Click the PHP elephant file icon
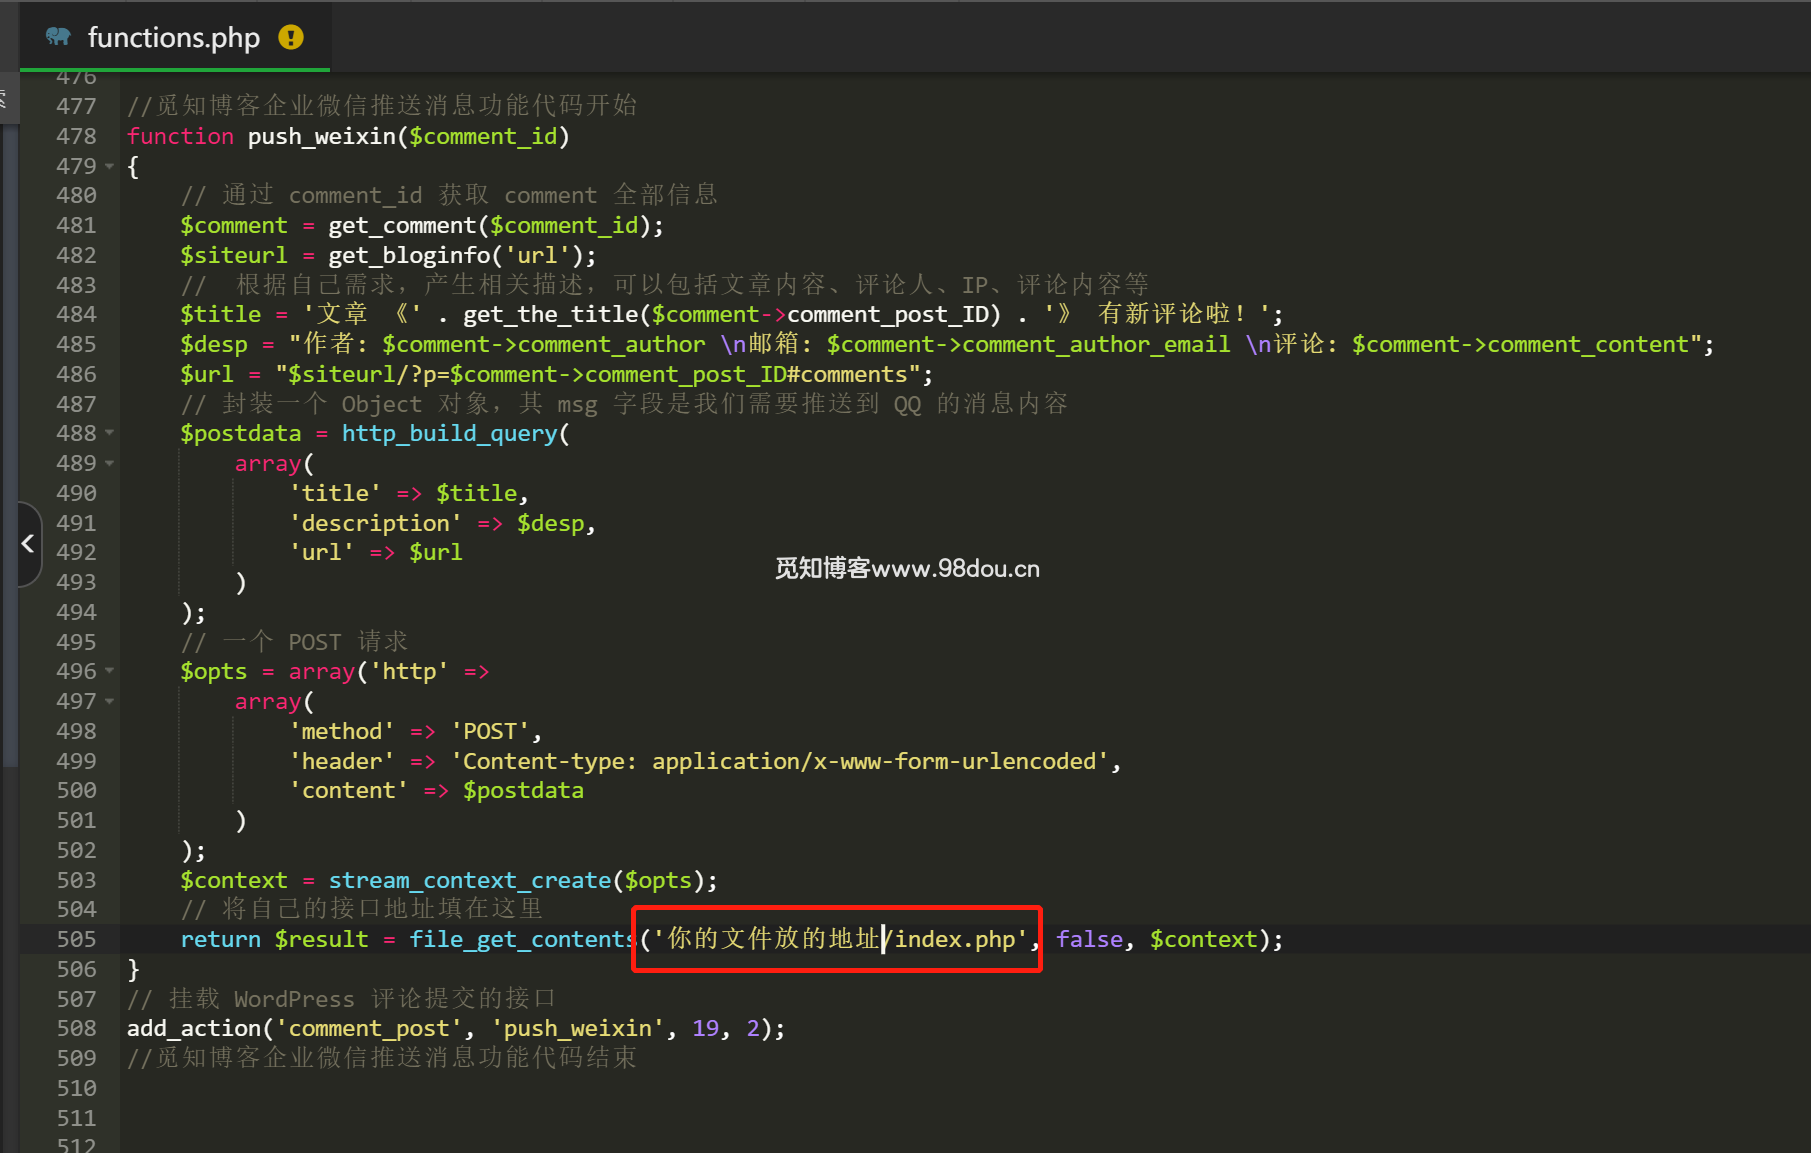Screen dimensions: 1811x1153 point(58,37)
